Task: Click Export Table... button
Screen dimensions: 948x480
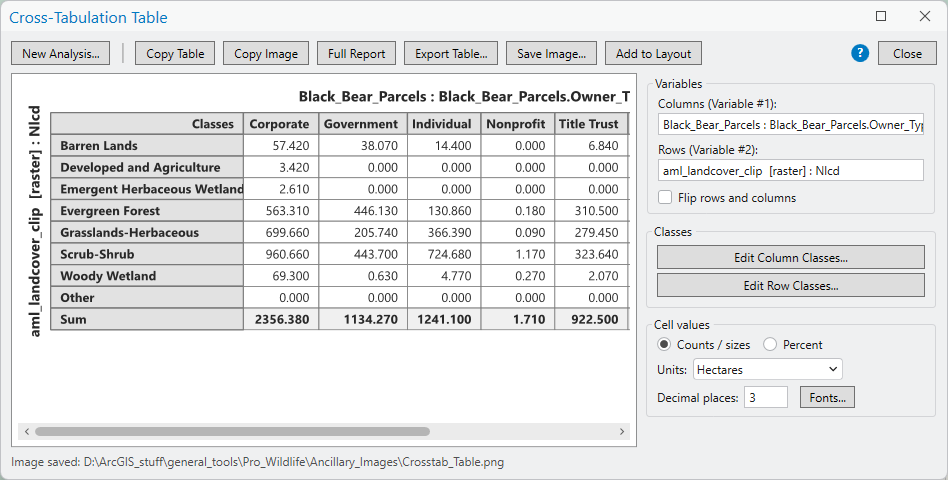Action: pos(451,53)
